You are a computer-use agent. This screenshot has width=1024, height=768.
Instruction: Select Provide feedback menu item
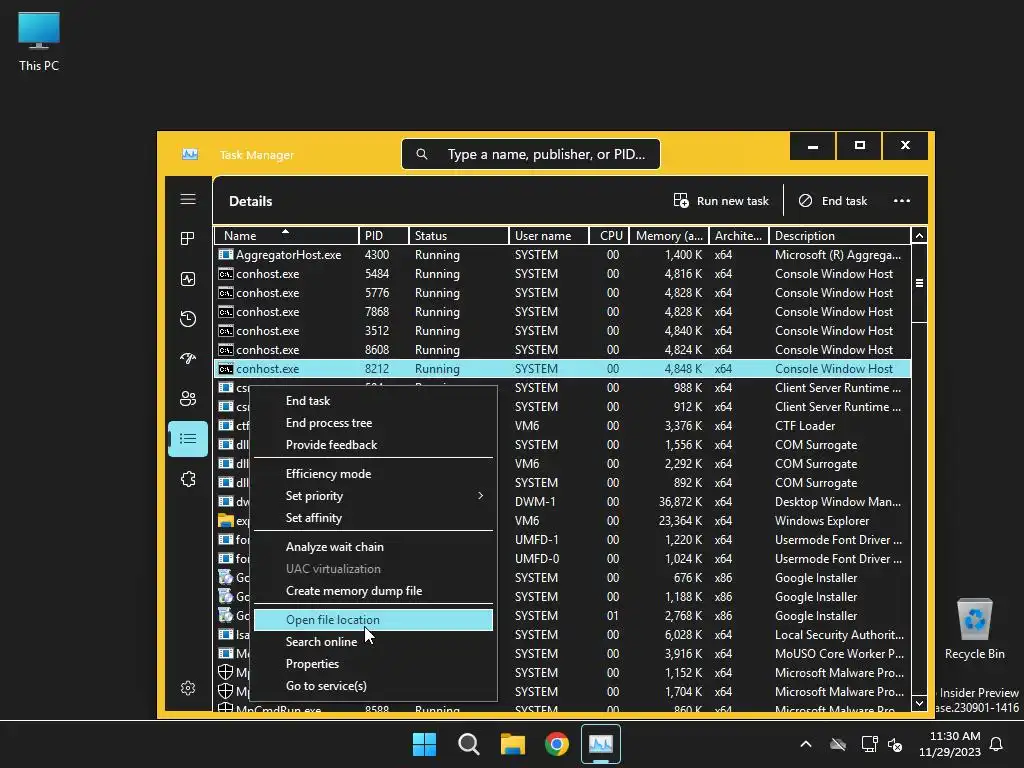331,445
